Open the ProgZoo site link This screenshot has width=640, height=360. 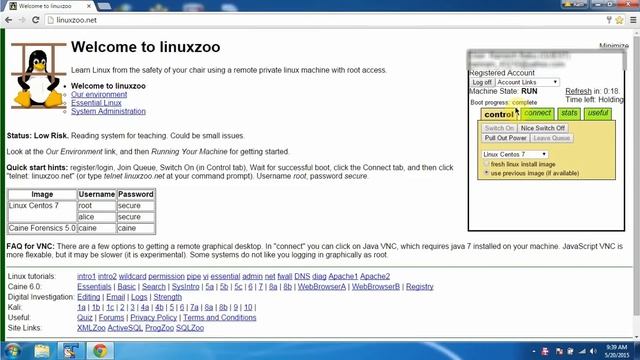159,328
